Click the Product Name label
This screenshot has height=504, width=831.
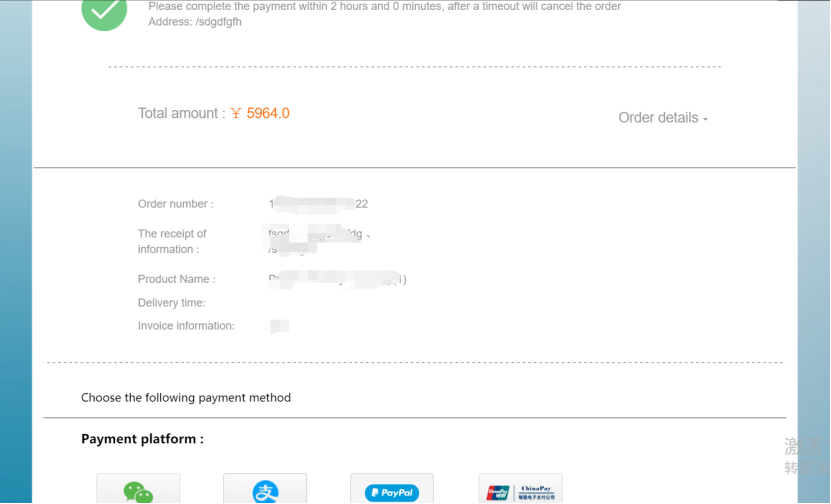point(176,279)
